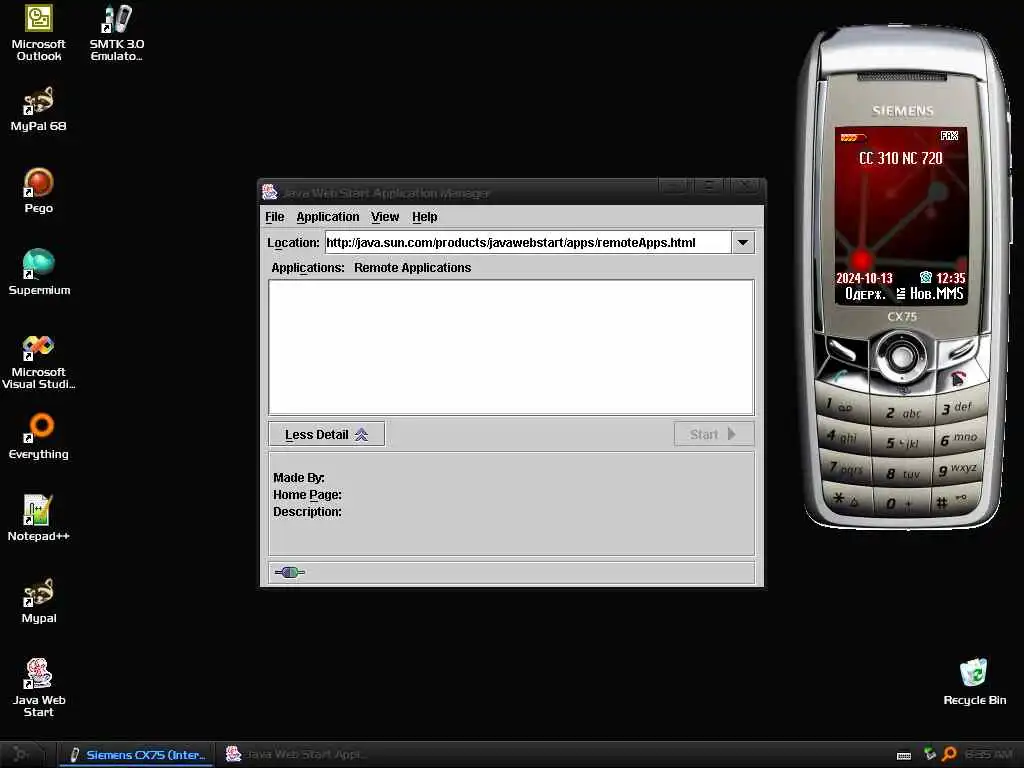Screen dimensions: 1024x768
Task: Click the Start application button
Action: (714, 434)
